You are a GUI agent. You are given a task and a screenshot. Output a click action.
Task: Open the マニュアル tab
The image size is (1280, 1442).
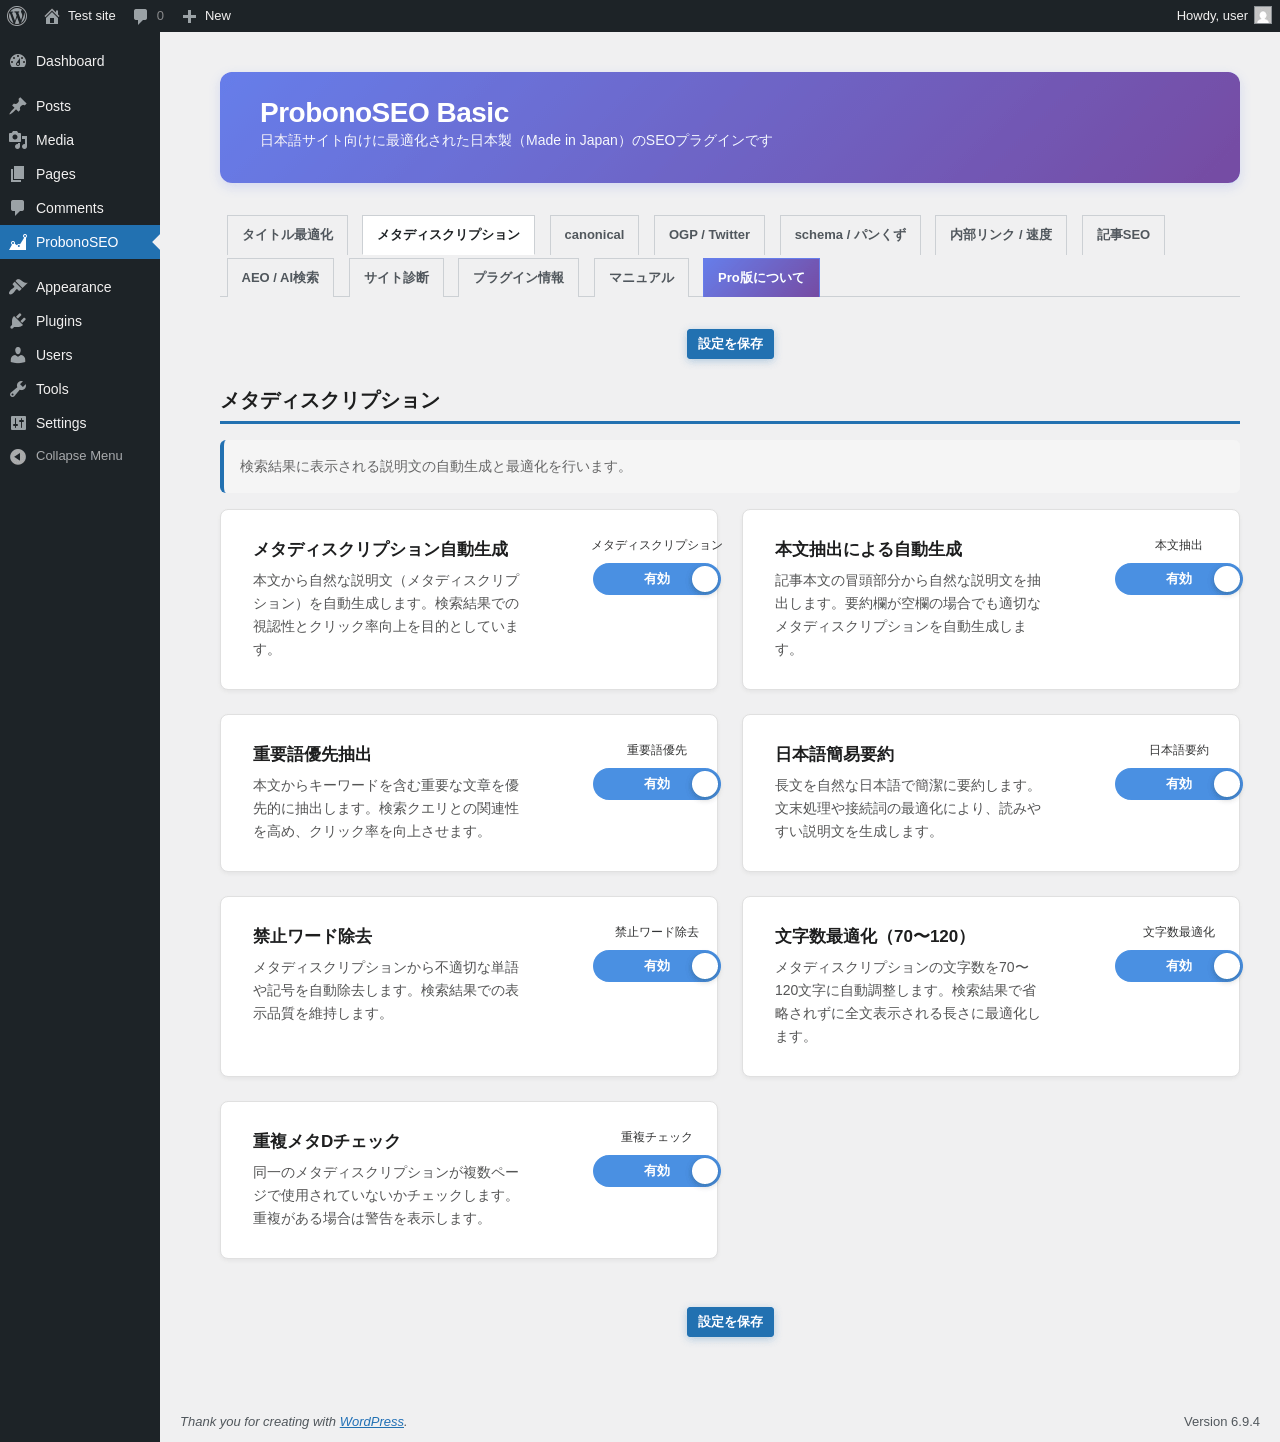point(641,278)
